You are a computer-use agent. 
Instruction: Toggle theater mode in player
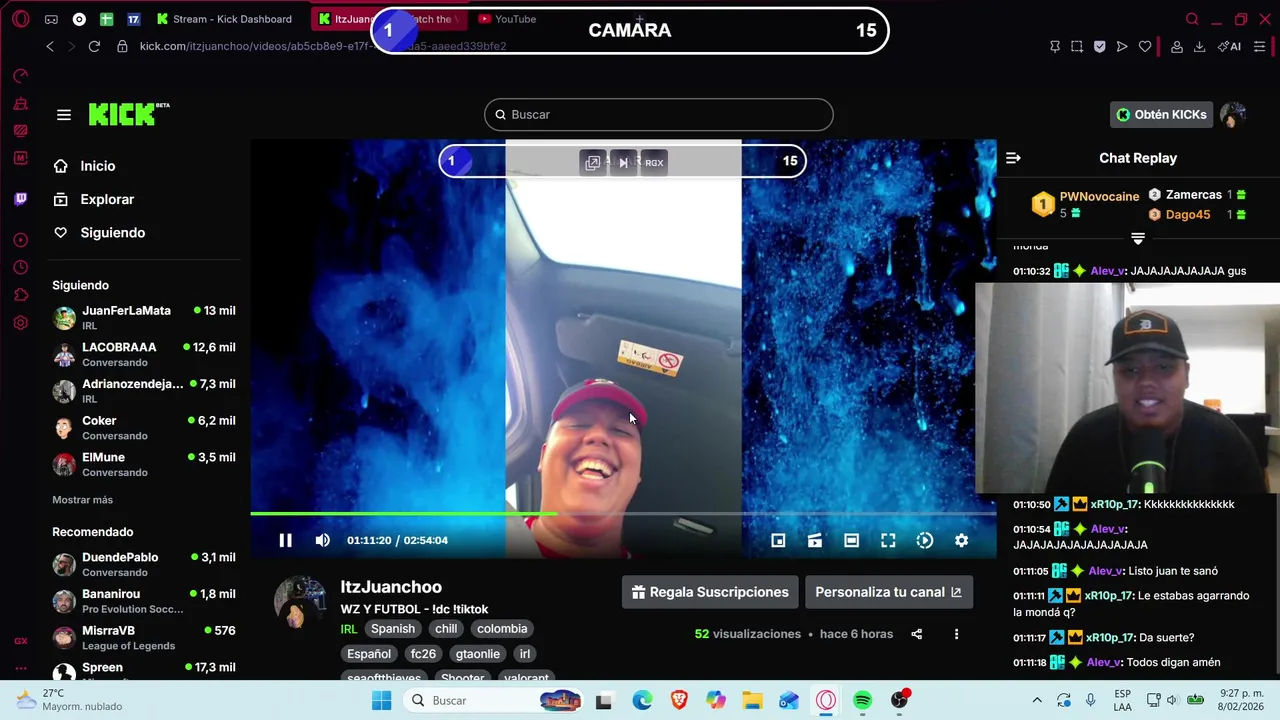coord(851,540)
